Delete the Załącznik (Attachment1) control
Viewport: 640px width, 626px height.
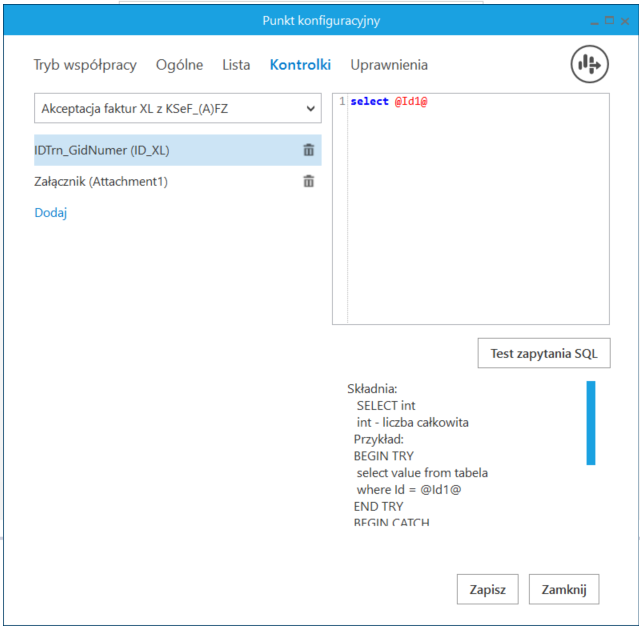click(309, 181)
